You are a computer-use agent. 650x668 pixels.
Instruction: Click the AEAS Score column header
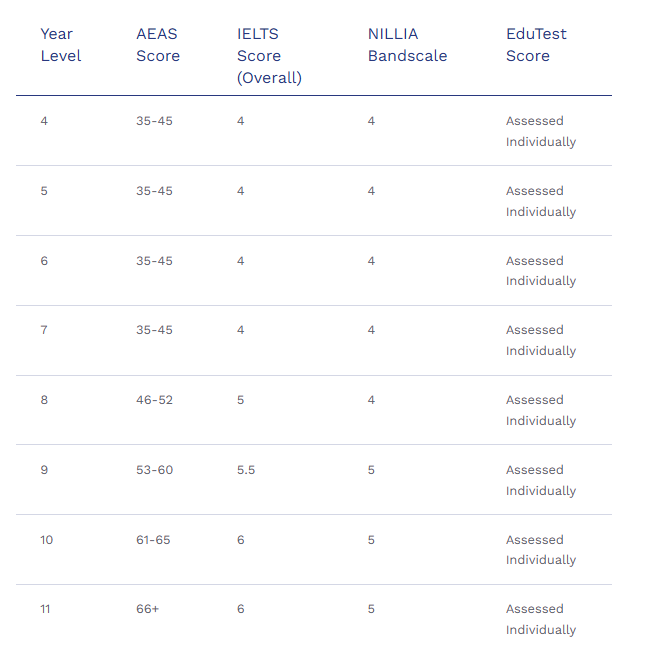[x=158, y=45]
